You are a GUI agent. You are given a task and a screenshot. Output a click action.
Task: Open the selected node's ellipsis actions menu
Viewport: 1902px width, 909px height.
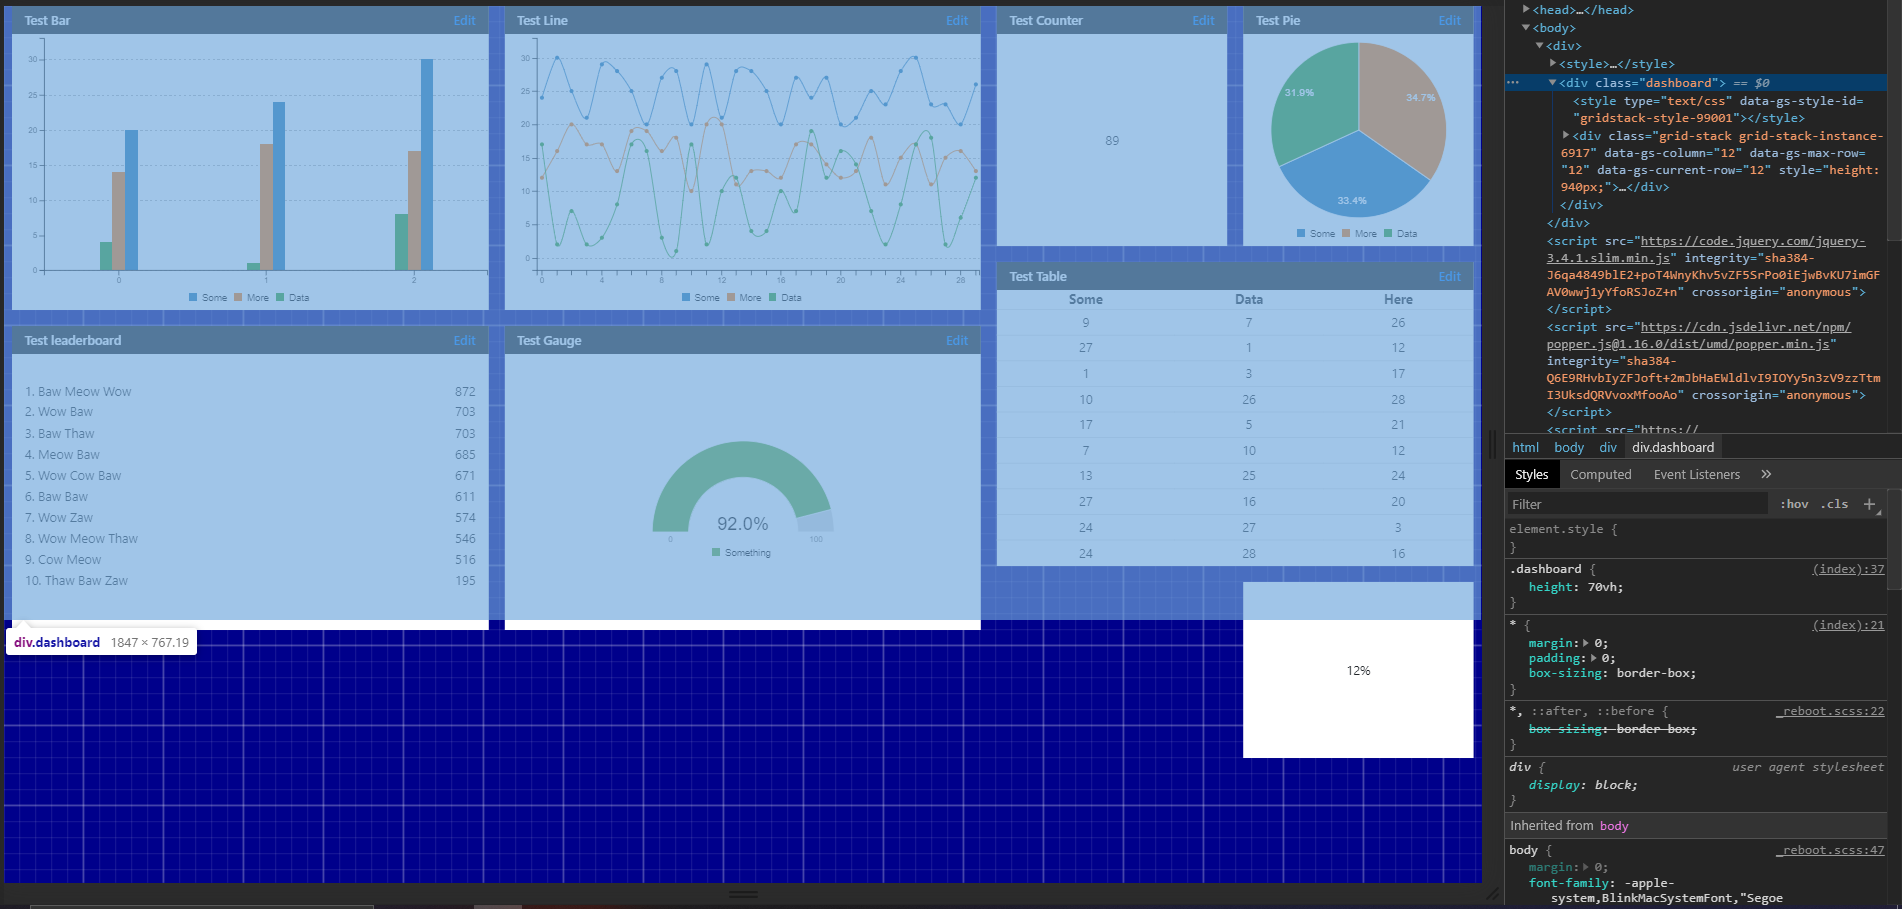click(1513, 82)
